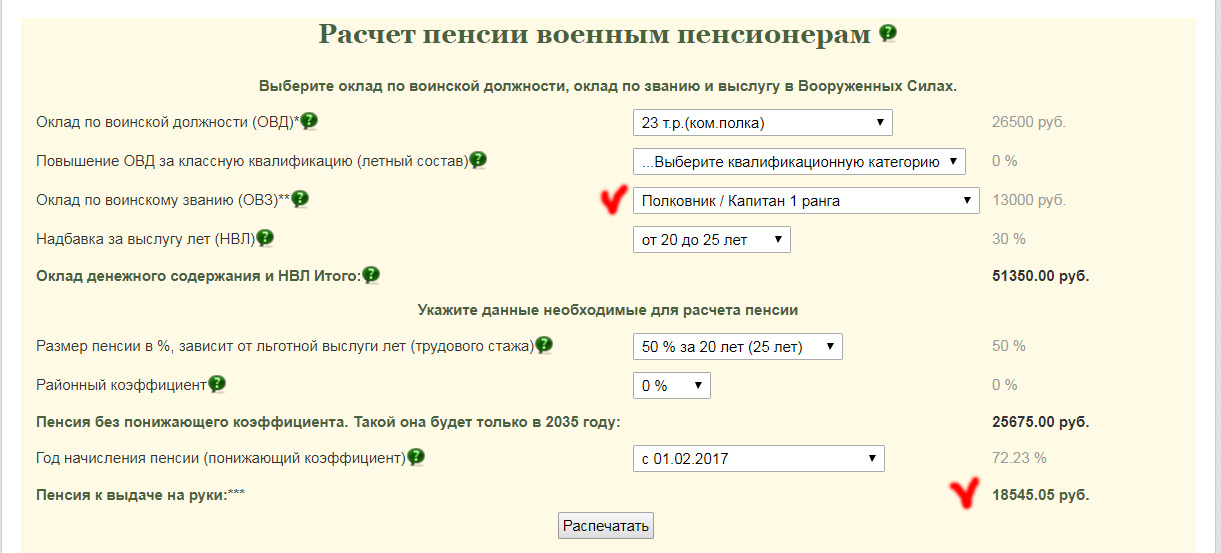
Task: Open the с 01.02.2017 year selection dropdown
Action: click(758, 459)
